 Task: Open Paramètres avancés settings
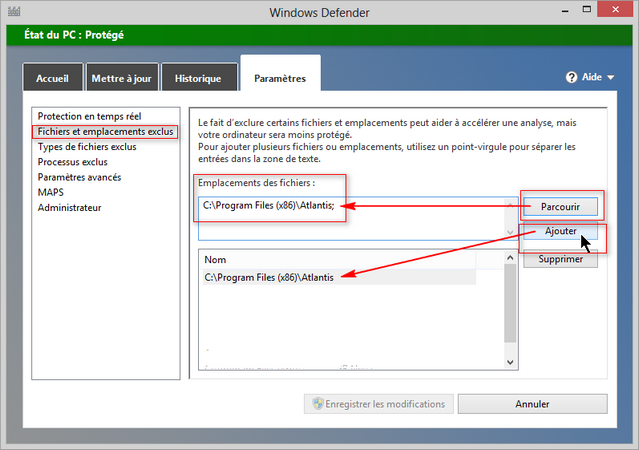79,177
